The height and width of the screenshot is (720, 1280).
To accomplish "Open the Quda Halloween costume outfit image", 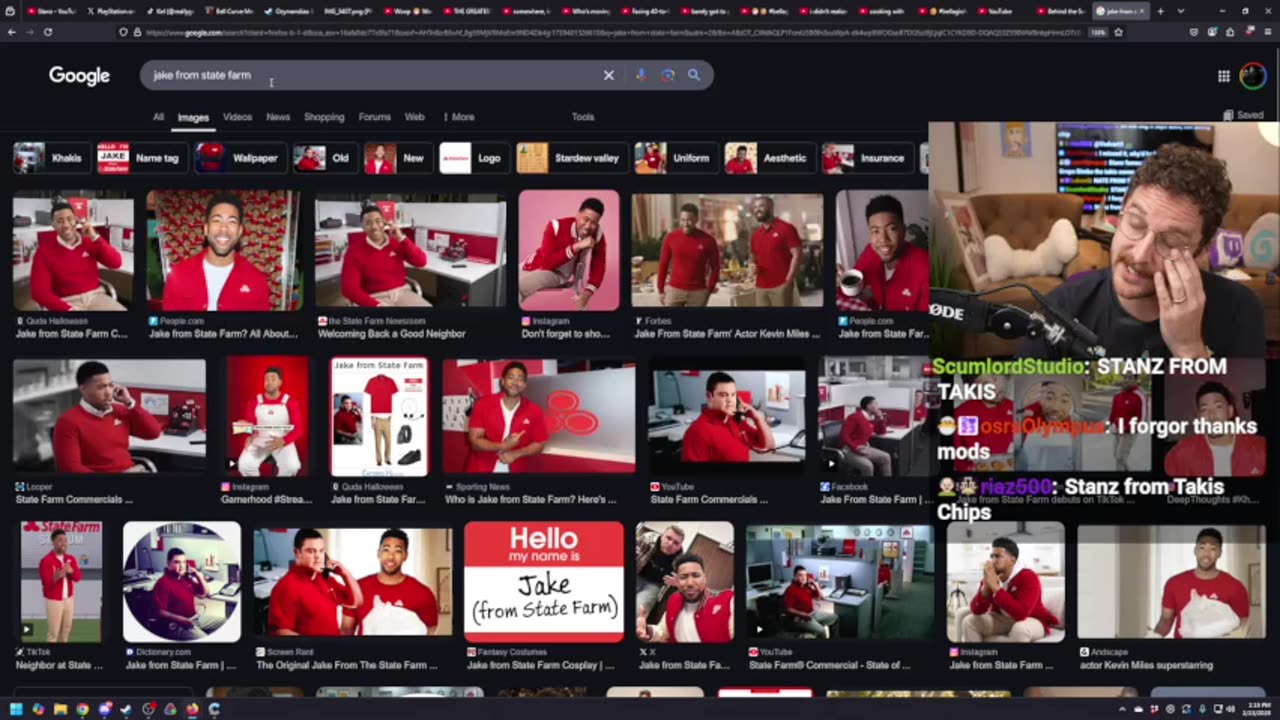I will (379, 416).
